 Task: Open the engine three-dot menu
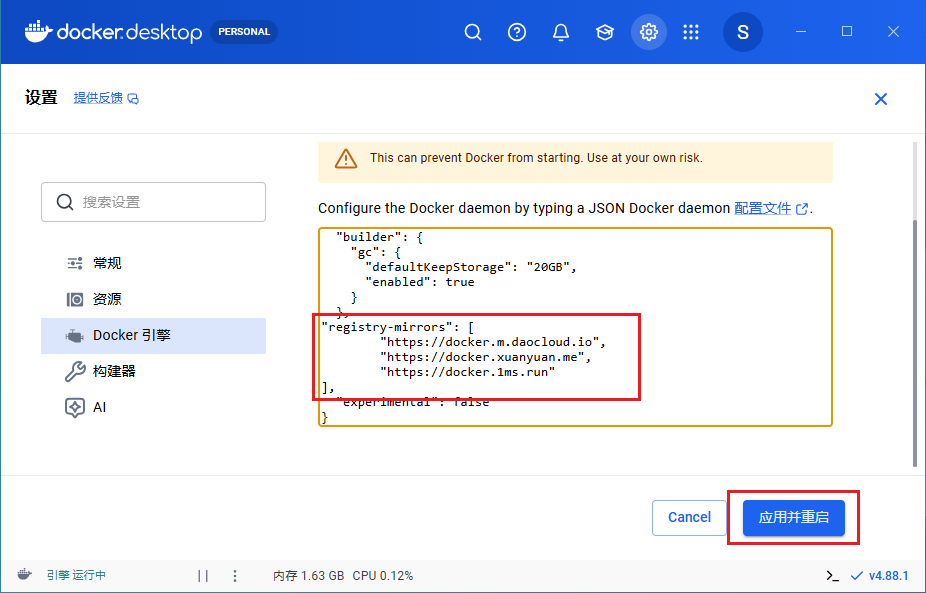point(235,575)
